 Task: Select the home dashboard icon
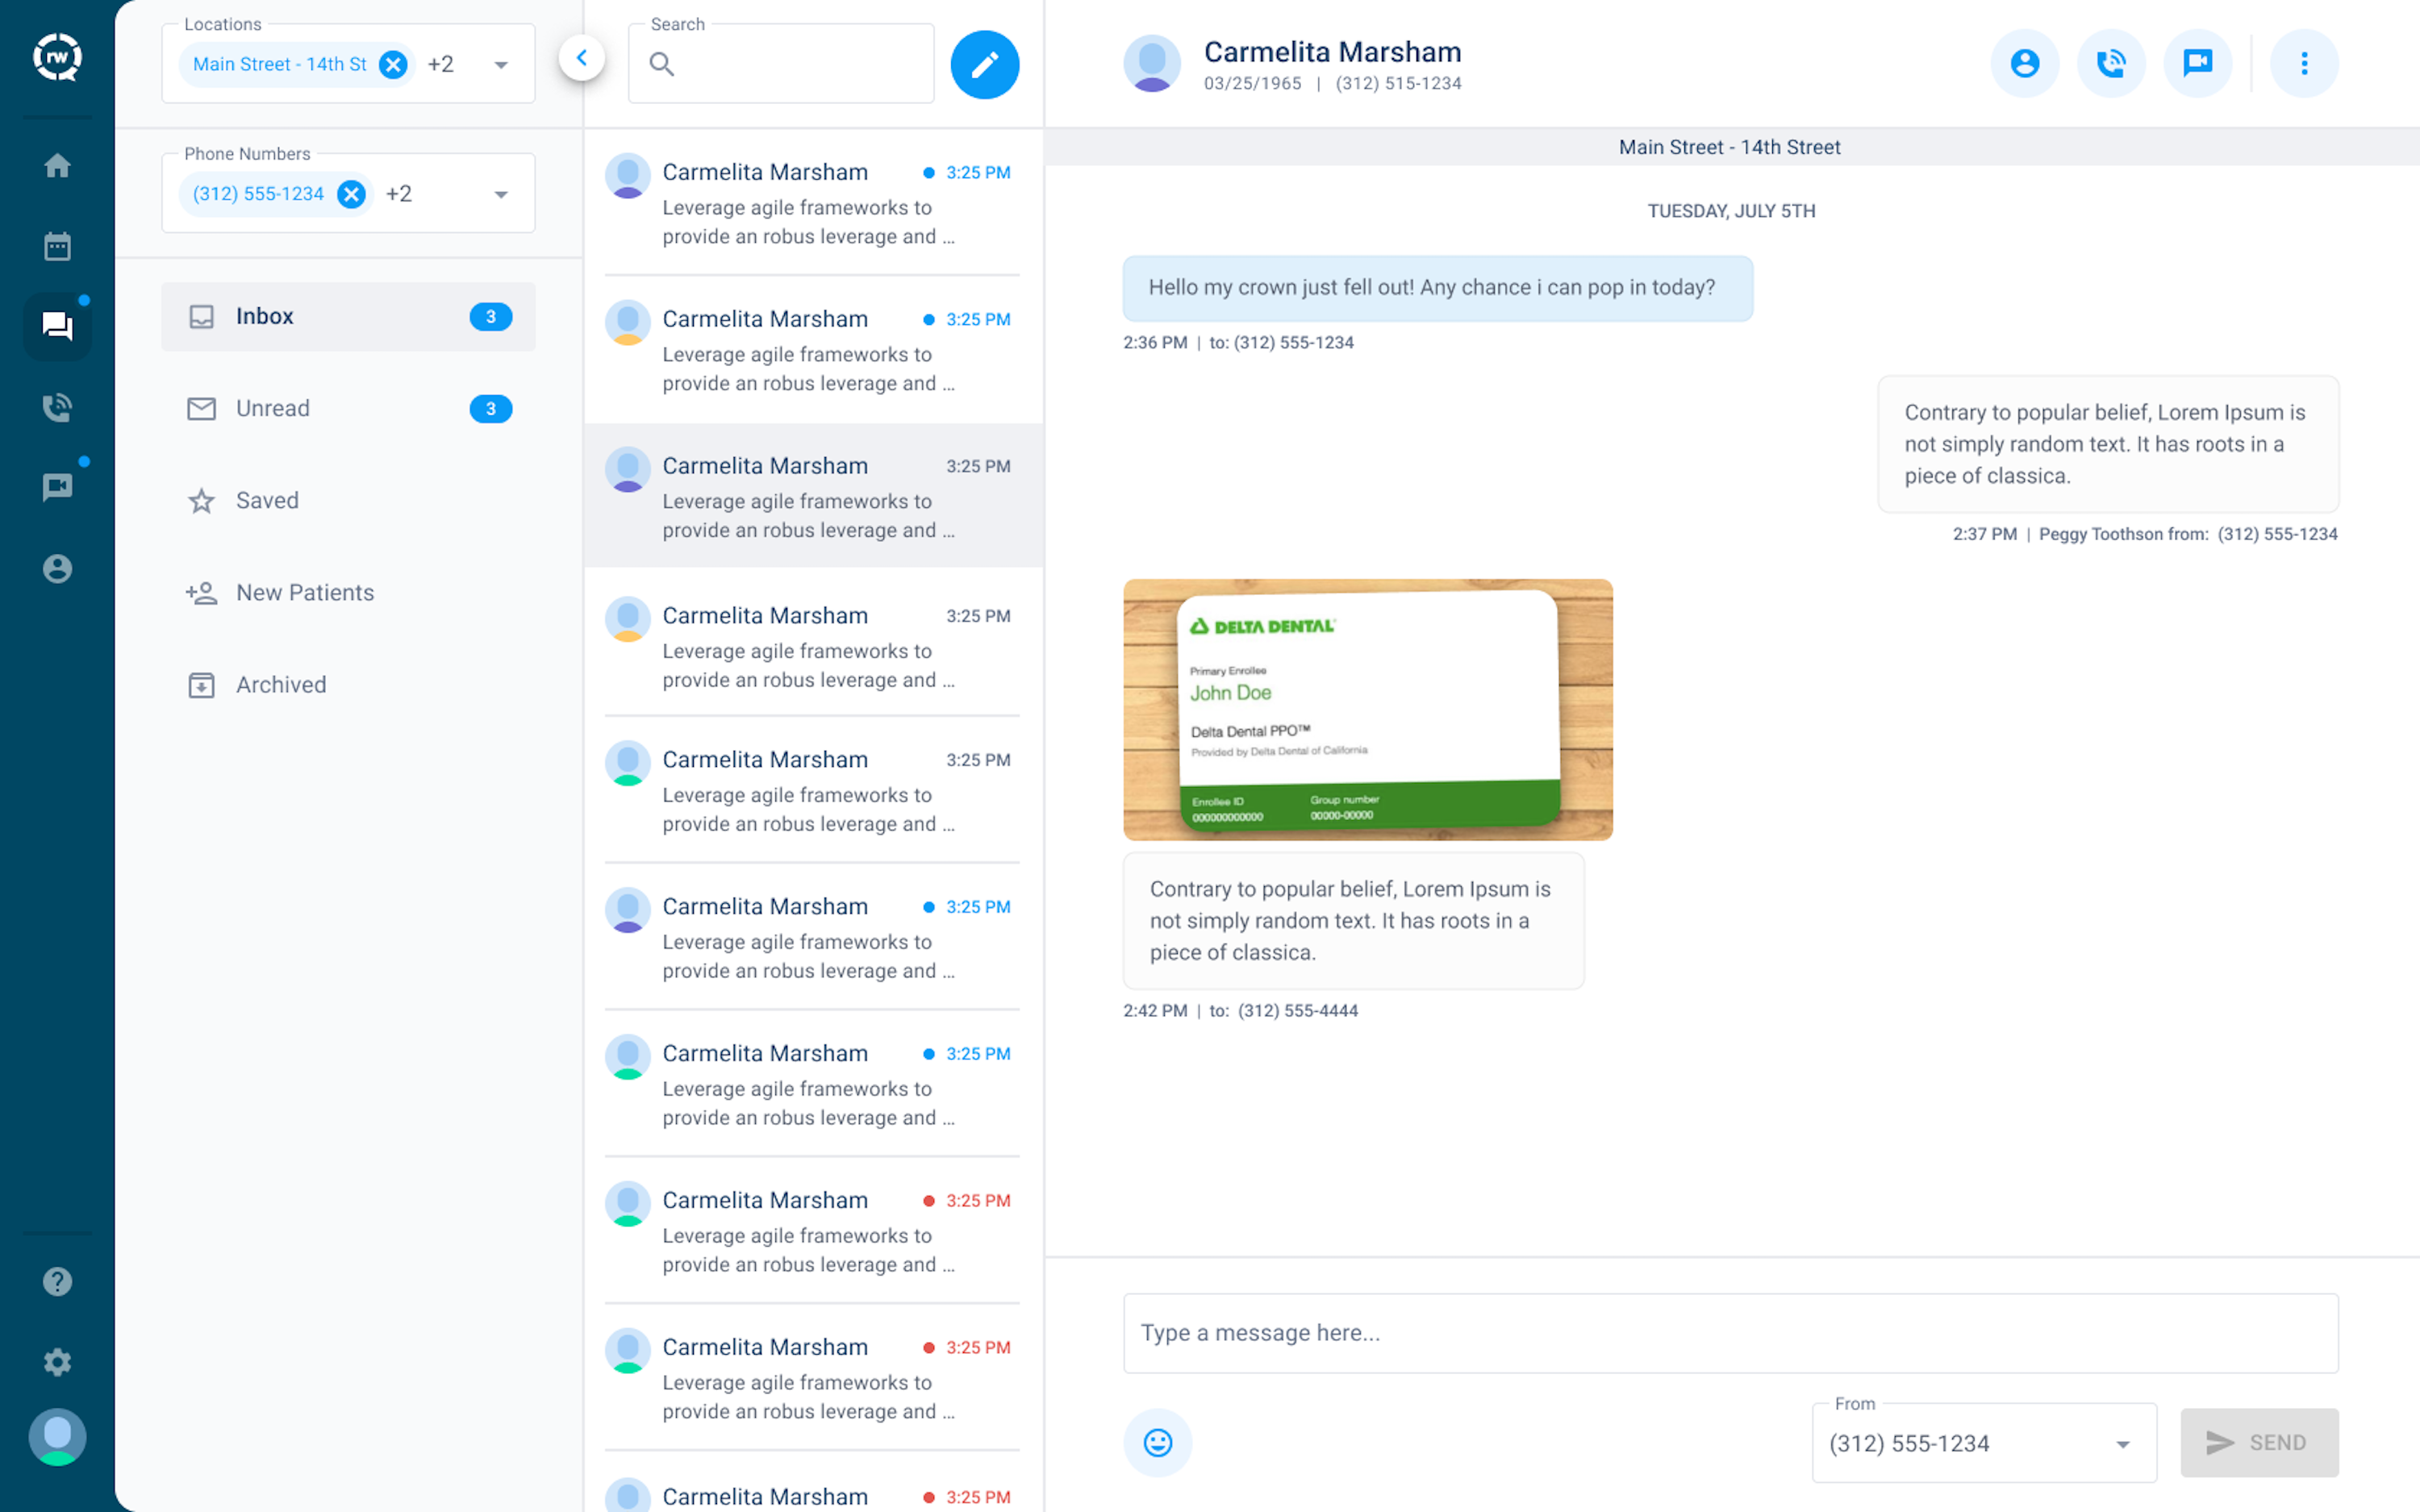click(x=57, y=164)
